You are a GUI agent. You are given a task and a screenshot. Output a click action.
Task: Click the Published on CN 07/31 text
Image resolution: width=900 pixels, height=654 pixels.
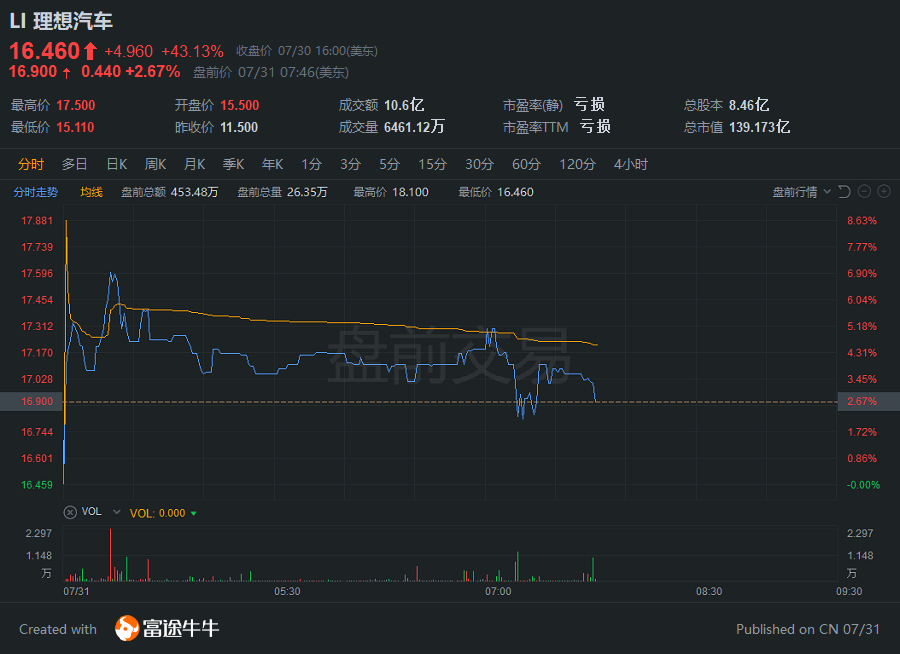pos(808,629)
